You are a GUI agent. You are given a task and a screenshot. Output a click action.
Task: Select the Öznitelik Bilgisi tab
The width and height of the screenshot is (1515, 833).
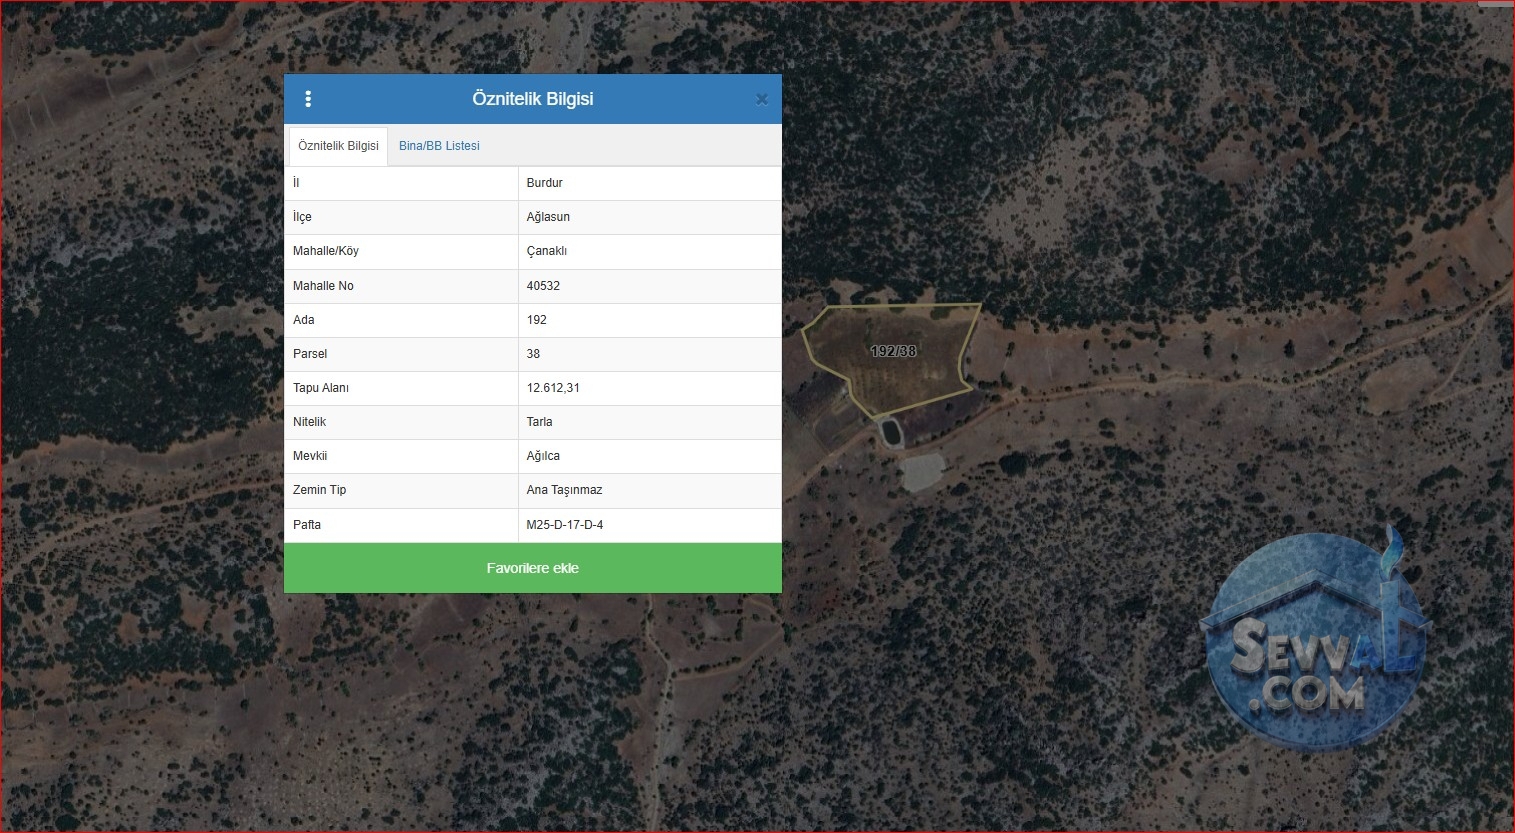pyautogui.click(x=338, y=146)
